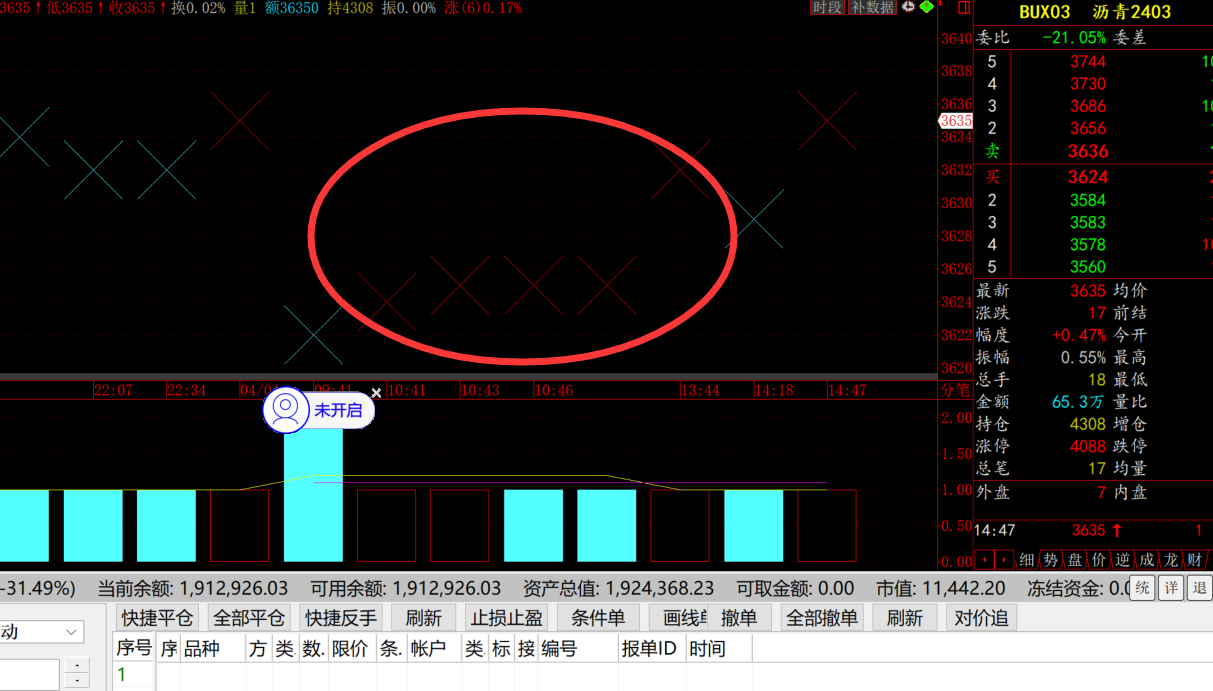Click the green diamond icon in chart header

pos(927,7)
